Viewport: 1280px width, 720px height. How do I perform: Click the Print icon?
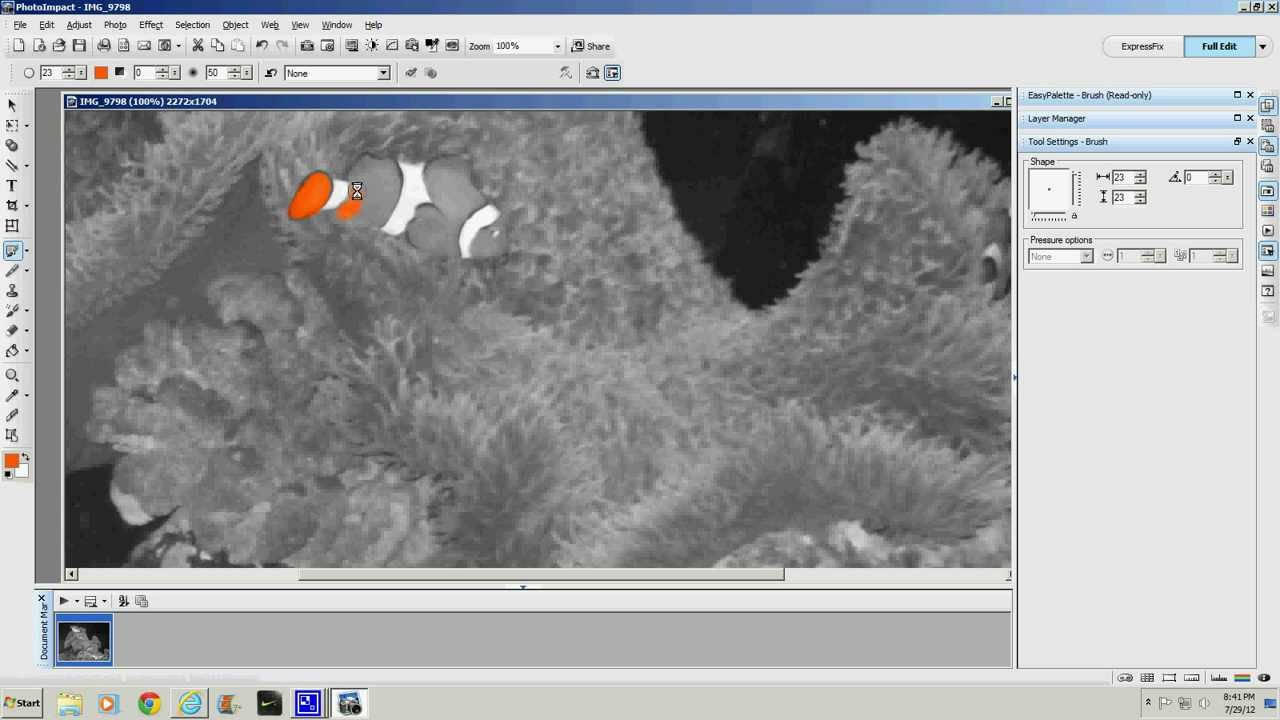(x=104, y=46)
